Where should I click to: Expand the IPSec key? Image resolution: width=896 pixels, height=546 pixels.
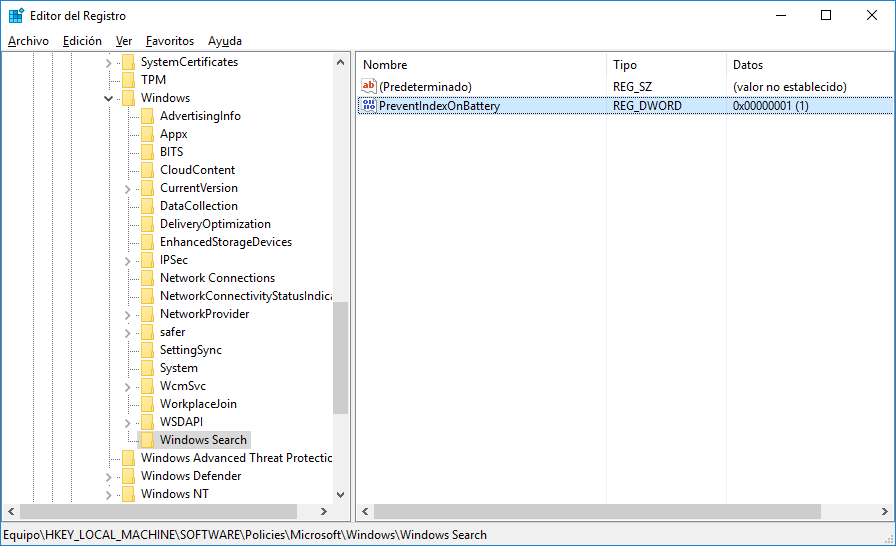127,260
